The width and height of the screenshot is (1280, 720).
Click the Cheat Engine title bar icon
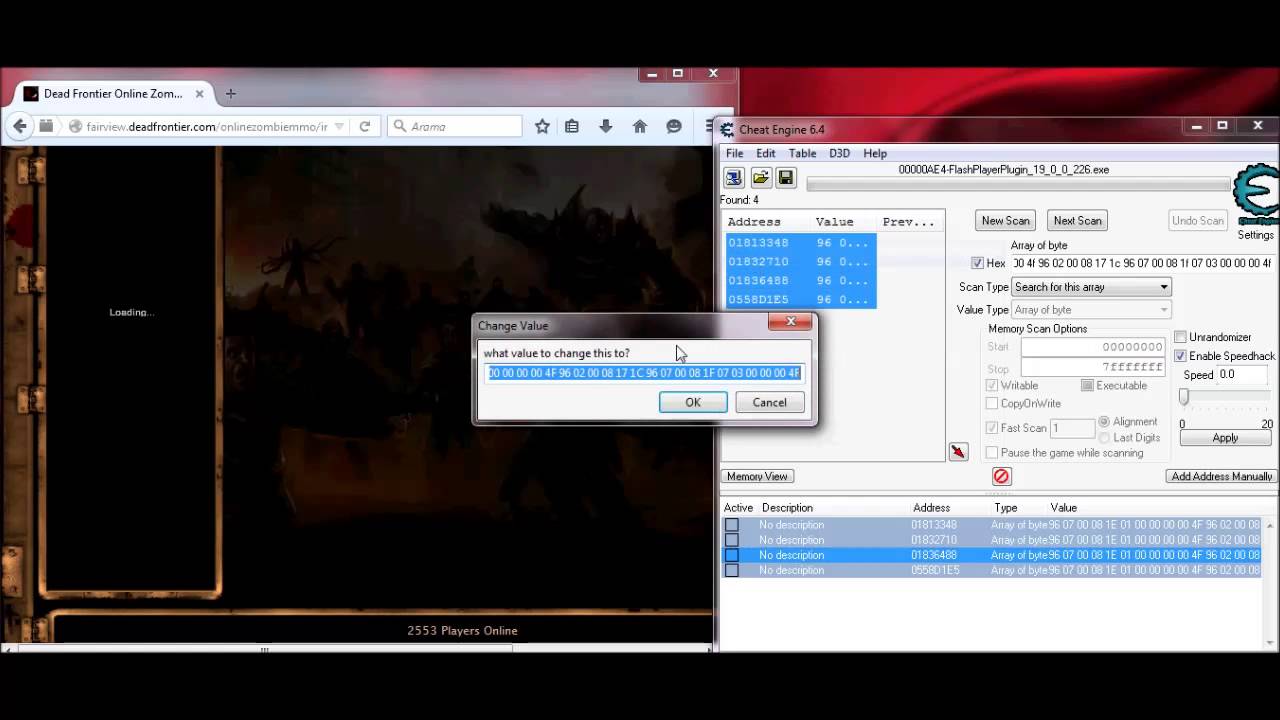(728, 129)
